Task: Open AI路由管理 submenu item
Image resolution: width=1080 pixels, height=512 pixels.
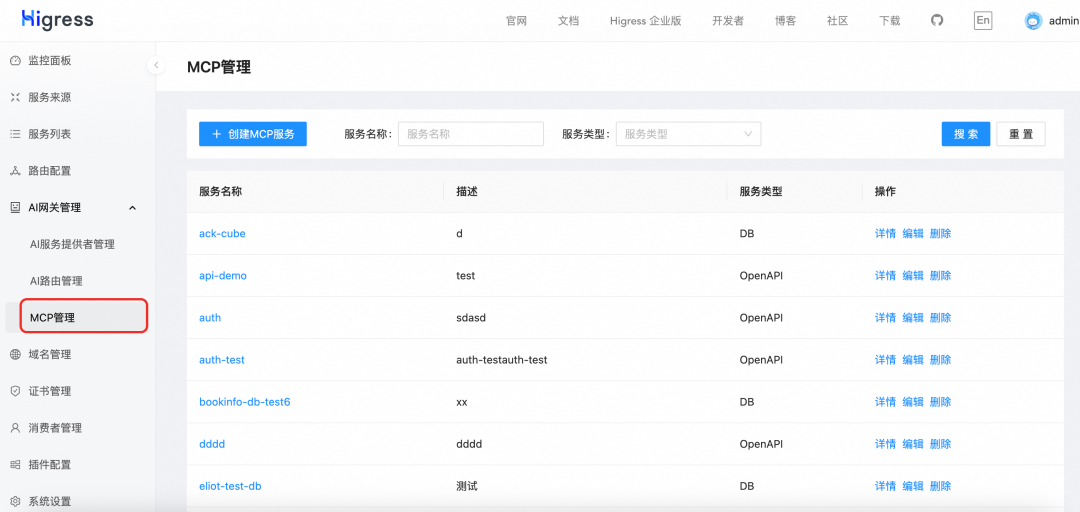Action: 56,281
